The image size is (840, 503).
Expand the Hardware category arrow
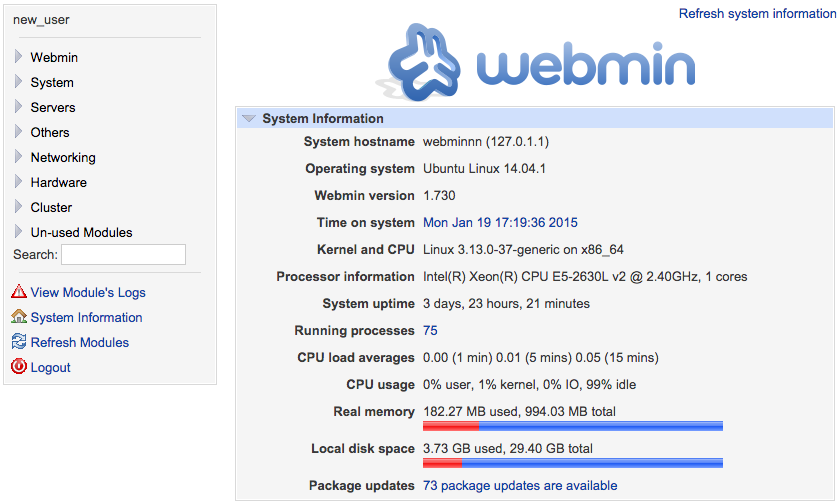[18, 182]
